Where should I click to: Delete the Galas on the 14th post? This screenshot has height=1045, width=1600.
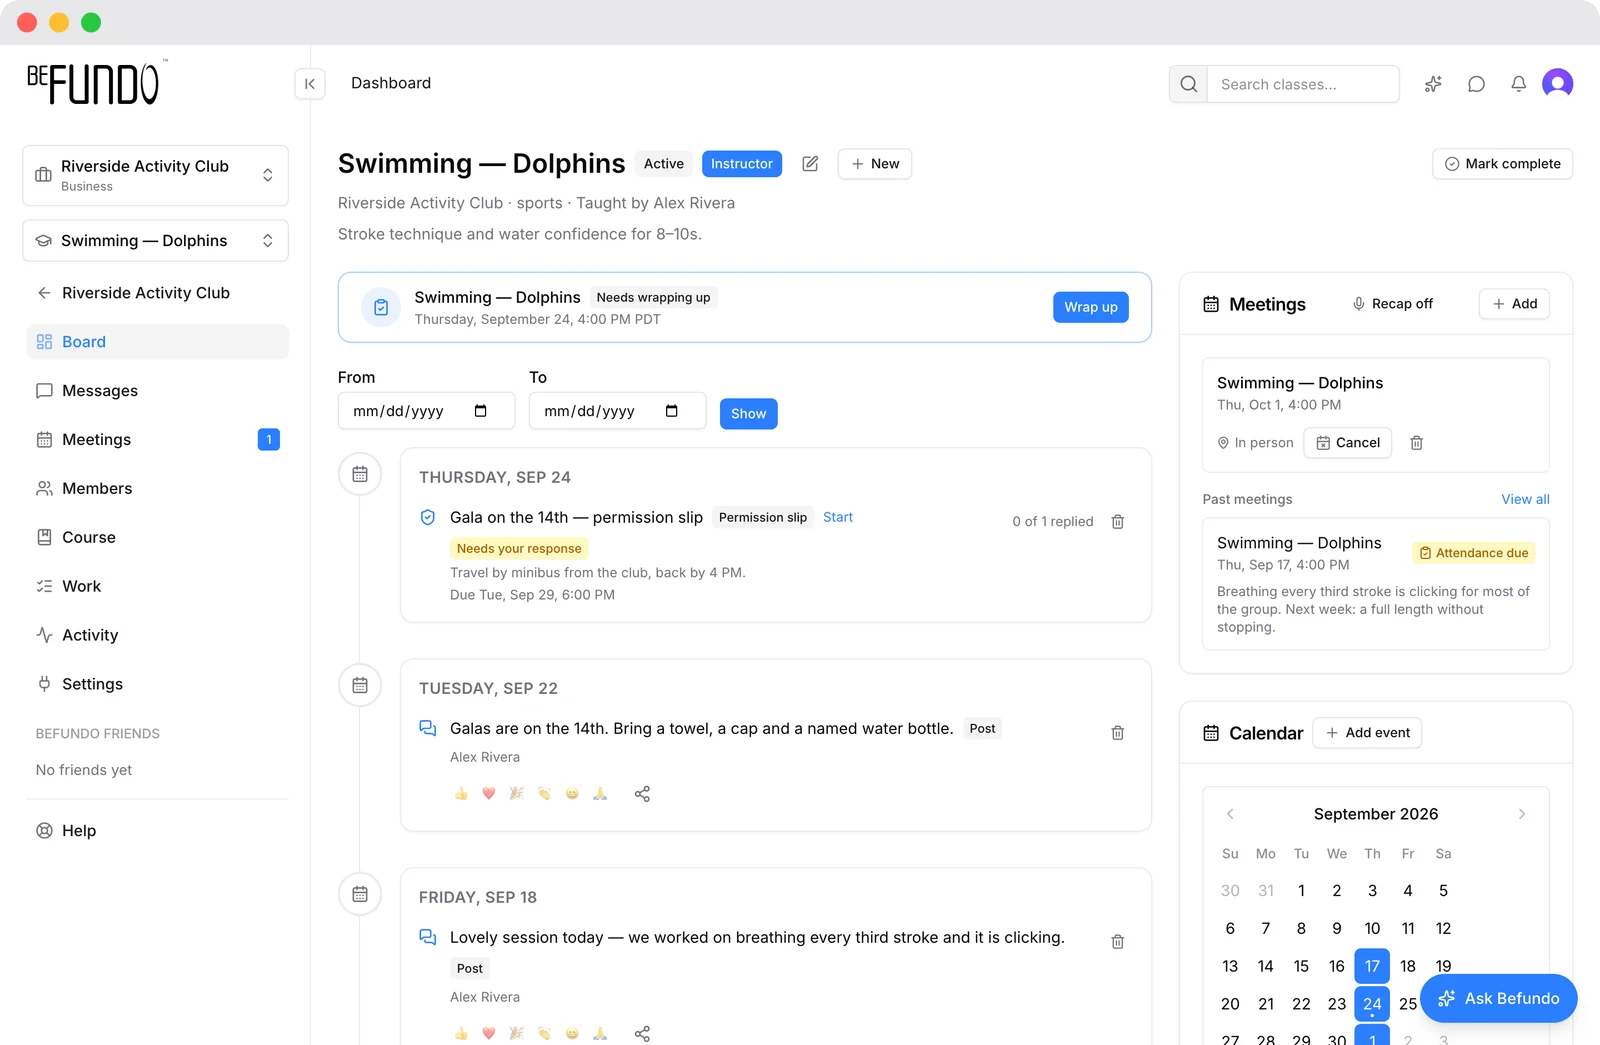click(x=1118, y=733)
